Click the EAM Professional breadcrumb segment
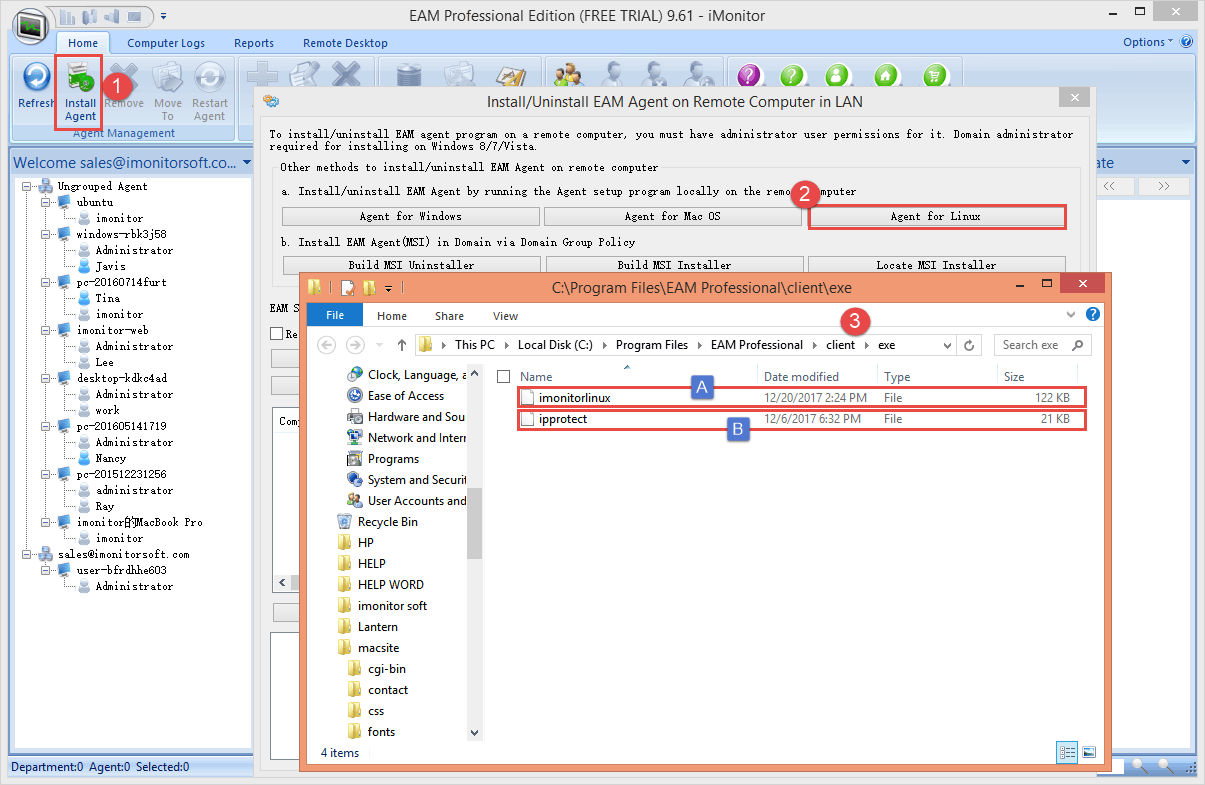Screen dimensions: 1205x785 coord(757,345)
